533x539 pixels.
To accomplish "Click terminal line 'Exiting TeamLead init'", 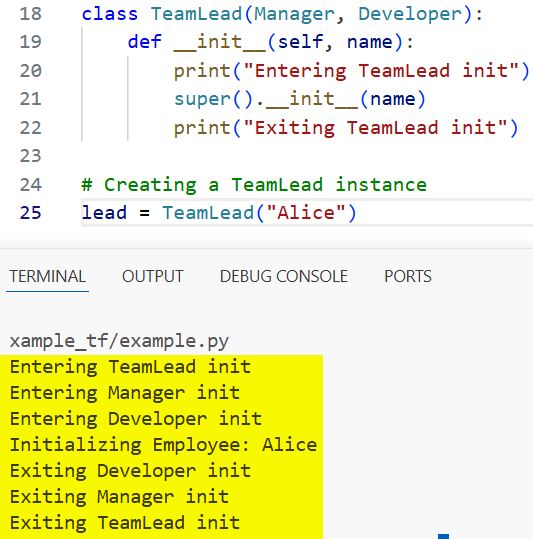I will click(x=125, y=523).
